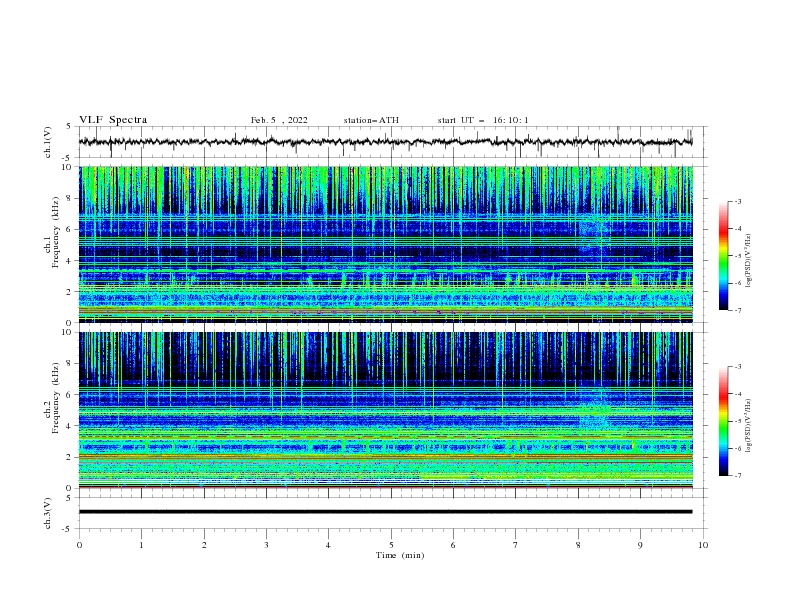Click the ch.2 frequency axis "6" tick label

point(69,395)
